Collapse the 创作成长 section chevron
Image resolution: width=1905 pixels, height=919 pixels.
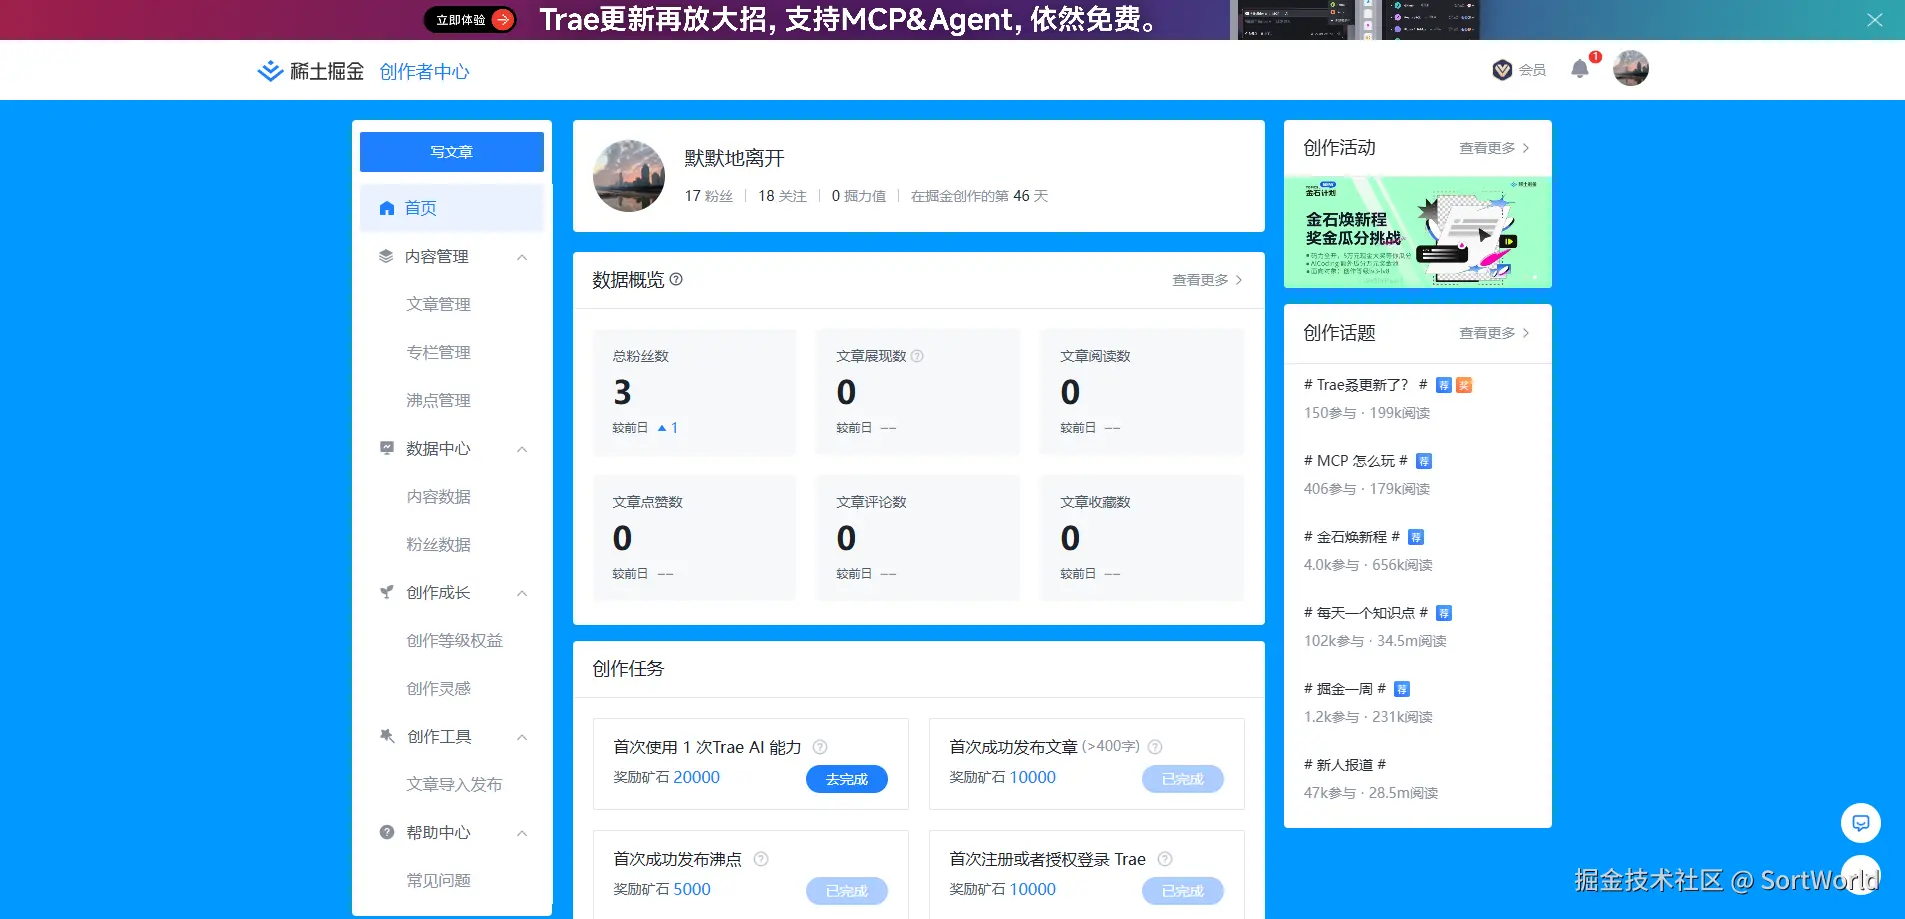(522, 593)
